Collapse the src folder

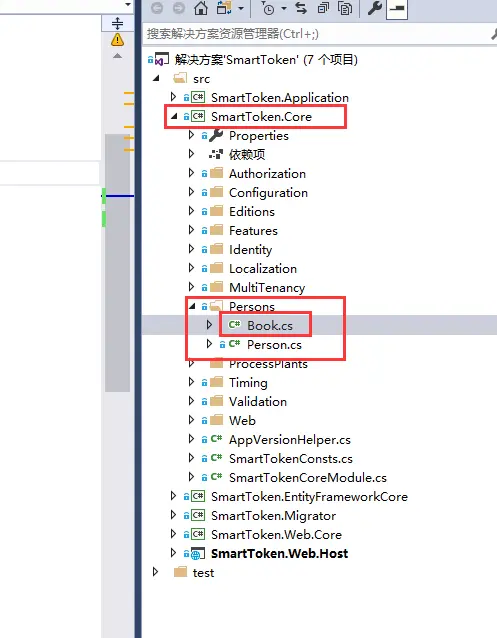156,78
